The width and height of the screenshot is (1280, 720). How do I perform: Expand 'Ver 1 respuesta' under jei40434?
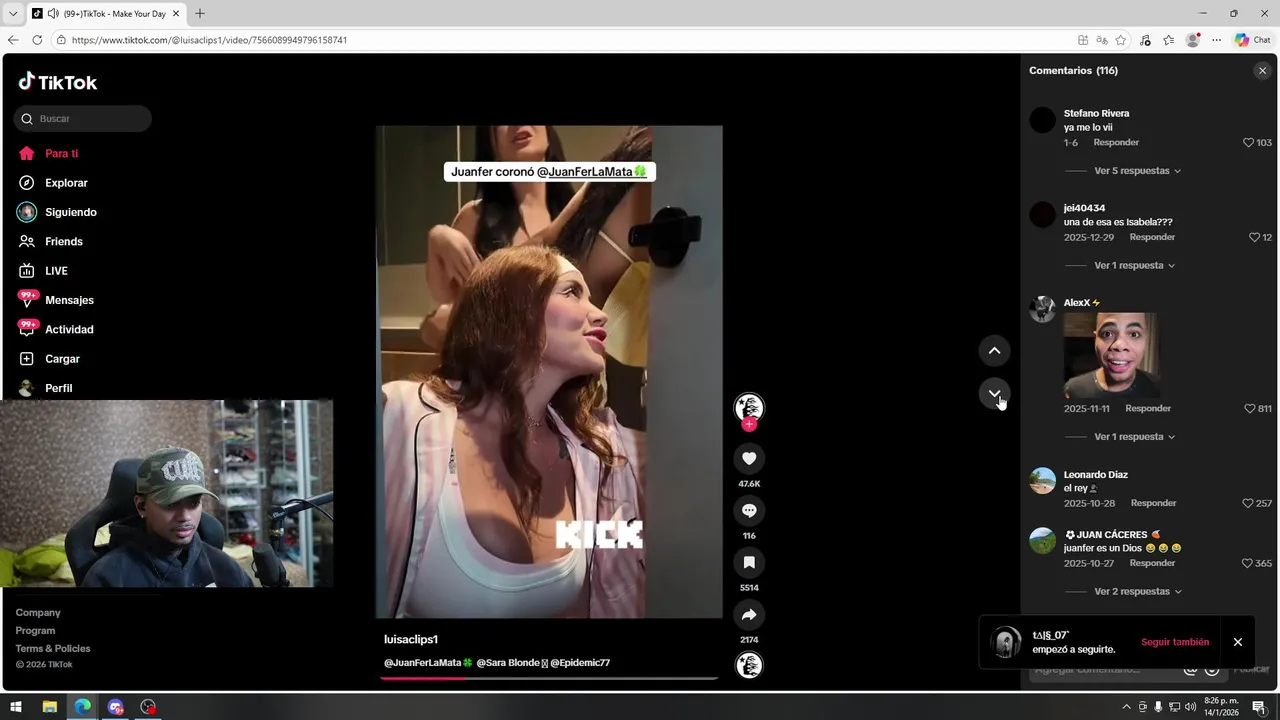[1134, 265]
